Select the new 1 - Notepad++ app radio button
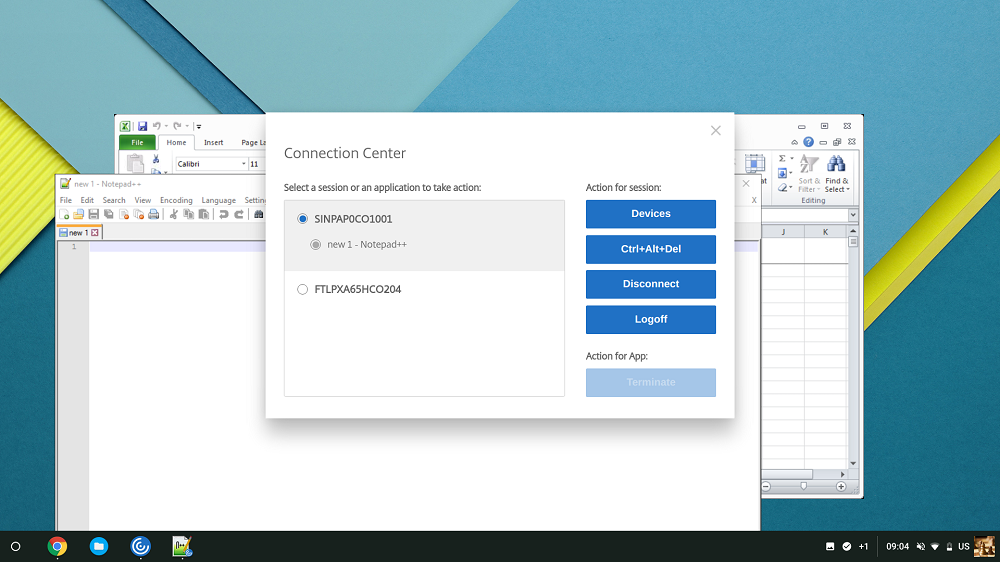Viewport: 1000px width, 562px height. click(x=316, y=244)
